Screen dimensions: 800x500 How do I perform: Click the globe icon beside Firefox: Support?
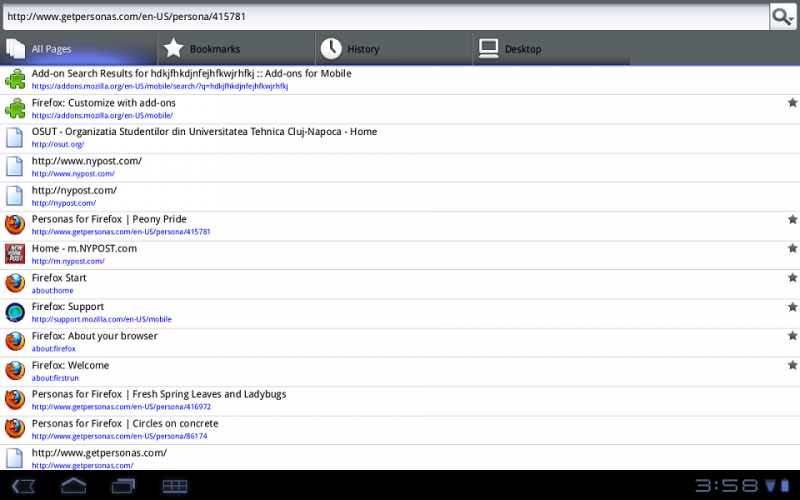15,312
